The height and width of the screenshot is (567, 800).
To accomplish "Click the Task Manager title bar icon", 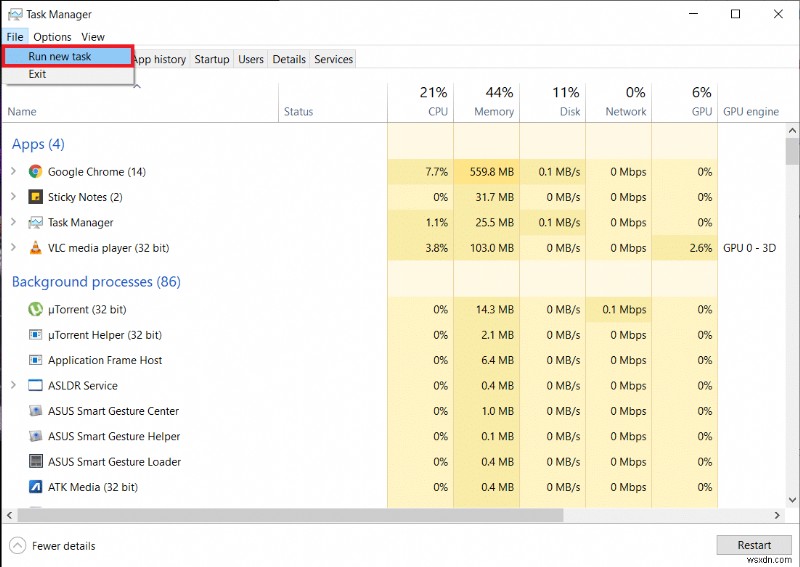I will tap(15, 14).
